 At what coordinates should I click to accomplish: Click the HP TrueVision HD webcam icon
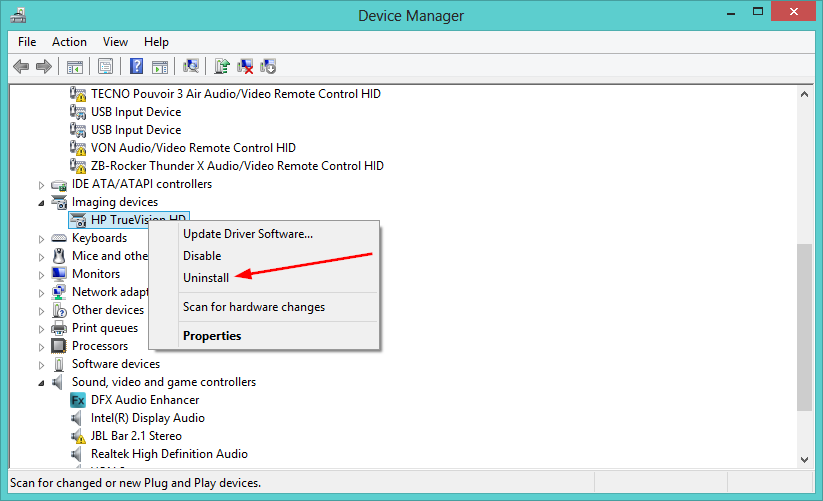click(78, 220)
